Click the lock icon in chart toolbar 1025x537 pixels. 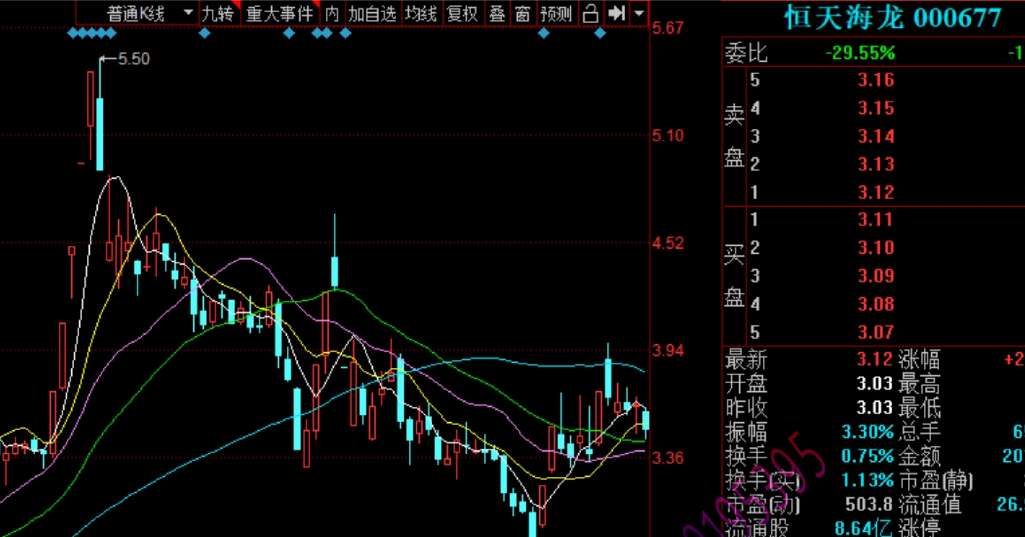[x=590, y=13]
